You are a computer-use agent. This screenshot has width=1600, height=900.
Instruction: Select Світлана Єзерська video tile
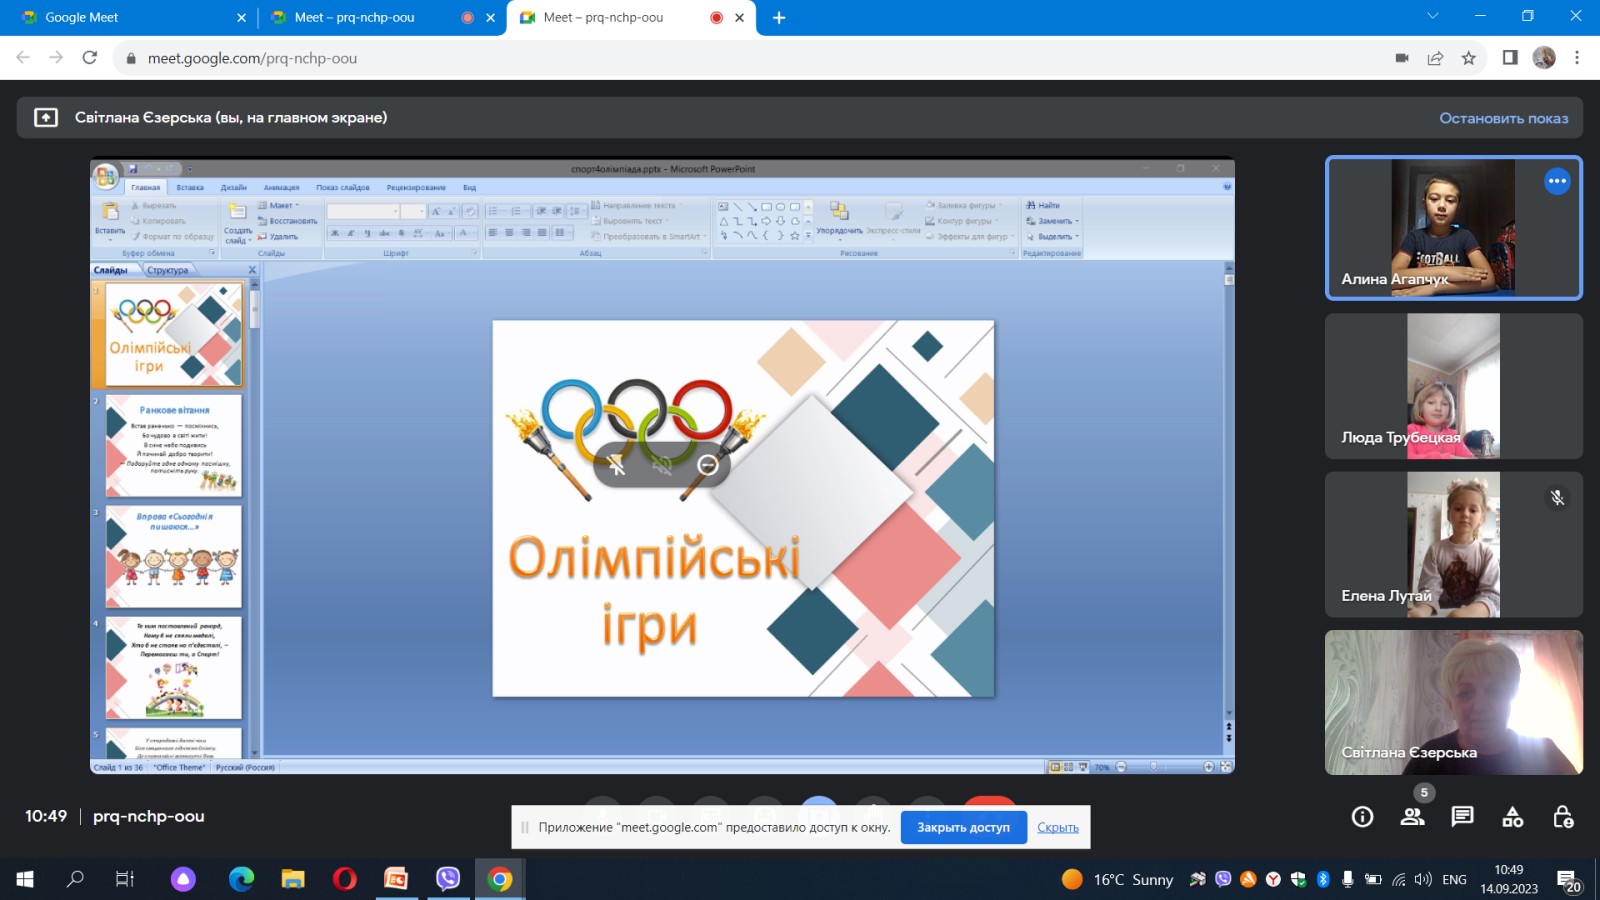[1453, 702]
